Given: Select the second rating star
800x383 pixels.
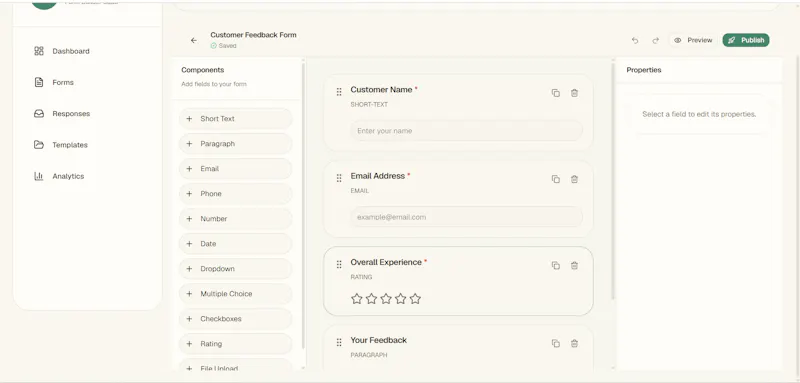Looking at the screenshot, I should click(371, 299).
